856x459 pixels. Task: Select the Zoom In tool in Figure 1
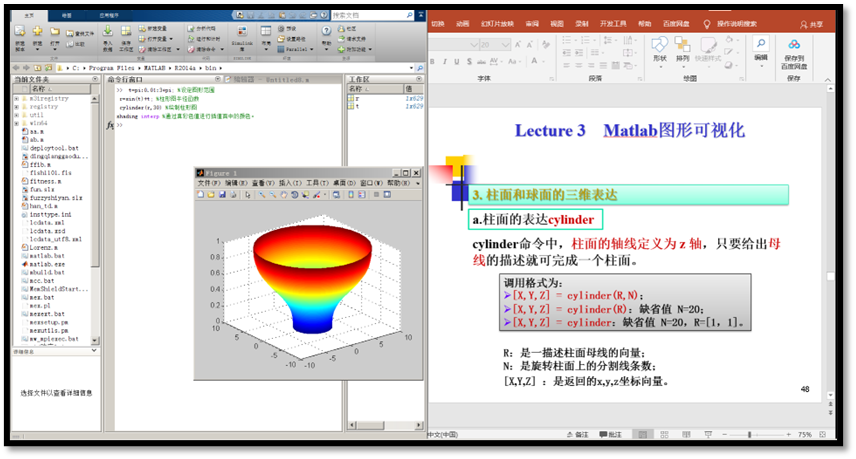[x=261, y=195]
